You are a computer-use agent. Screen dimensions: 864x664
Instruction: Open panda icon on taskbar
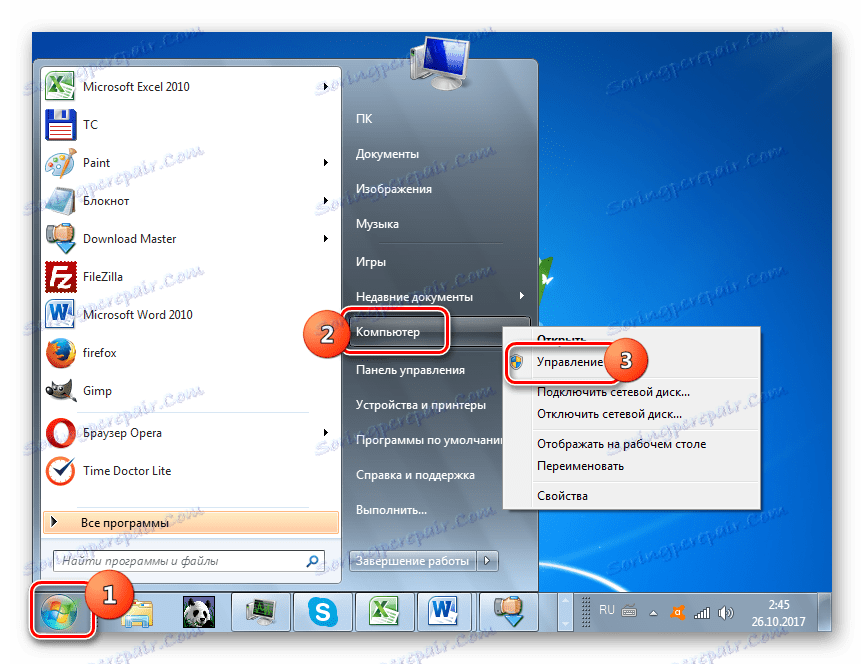pyautogui.click(x=198, y=612)
